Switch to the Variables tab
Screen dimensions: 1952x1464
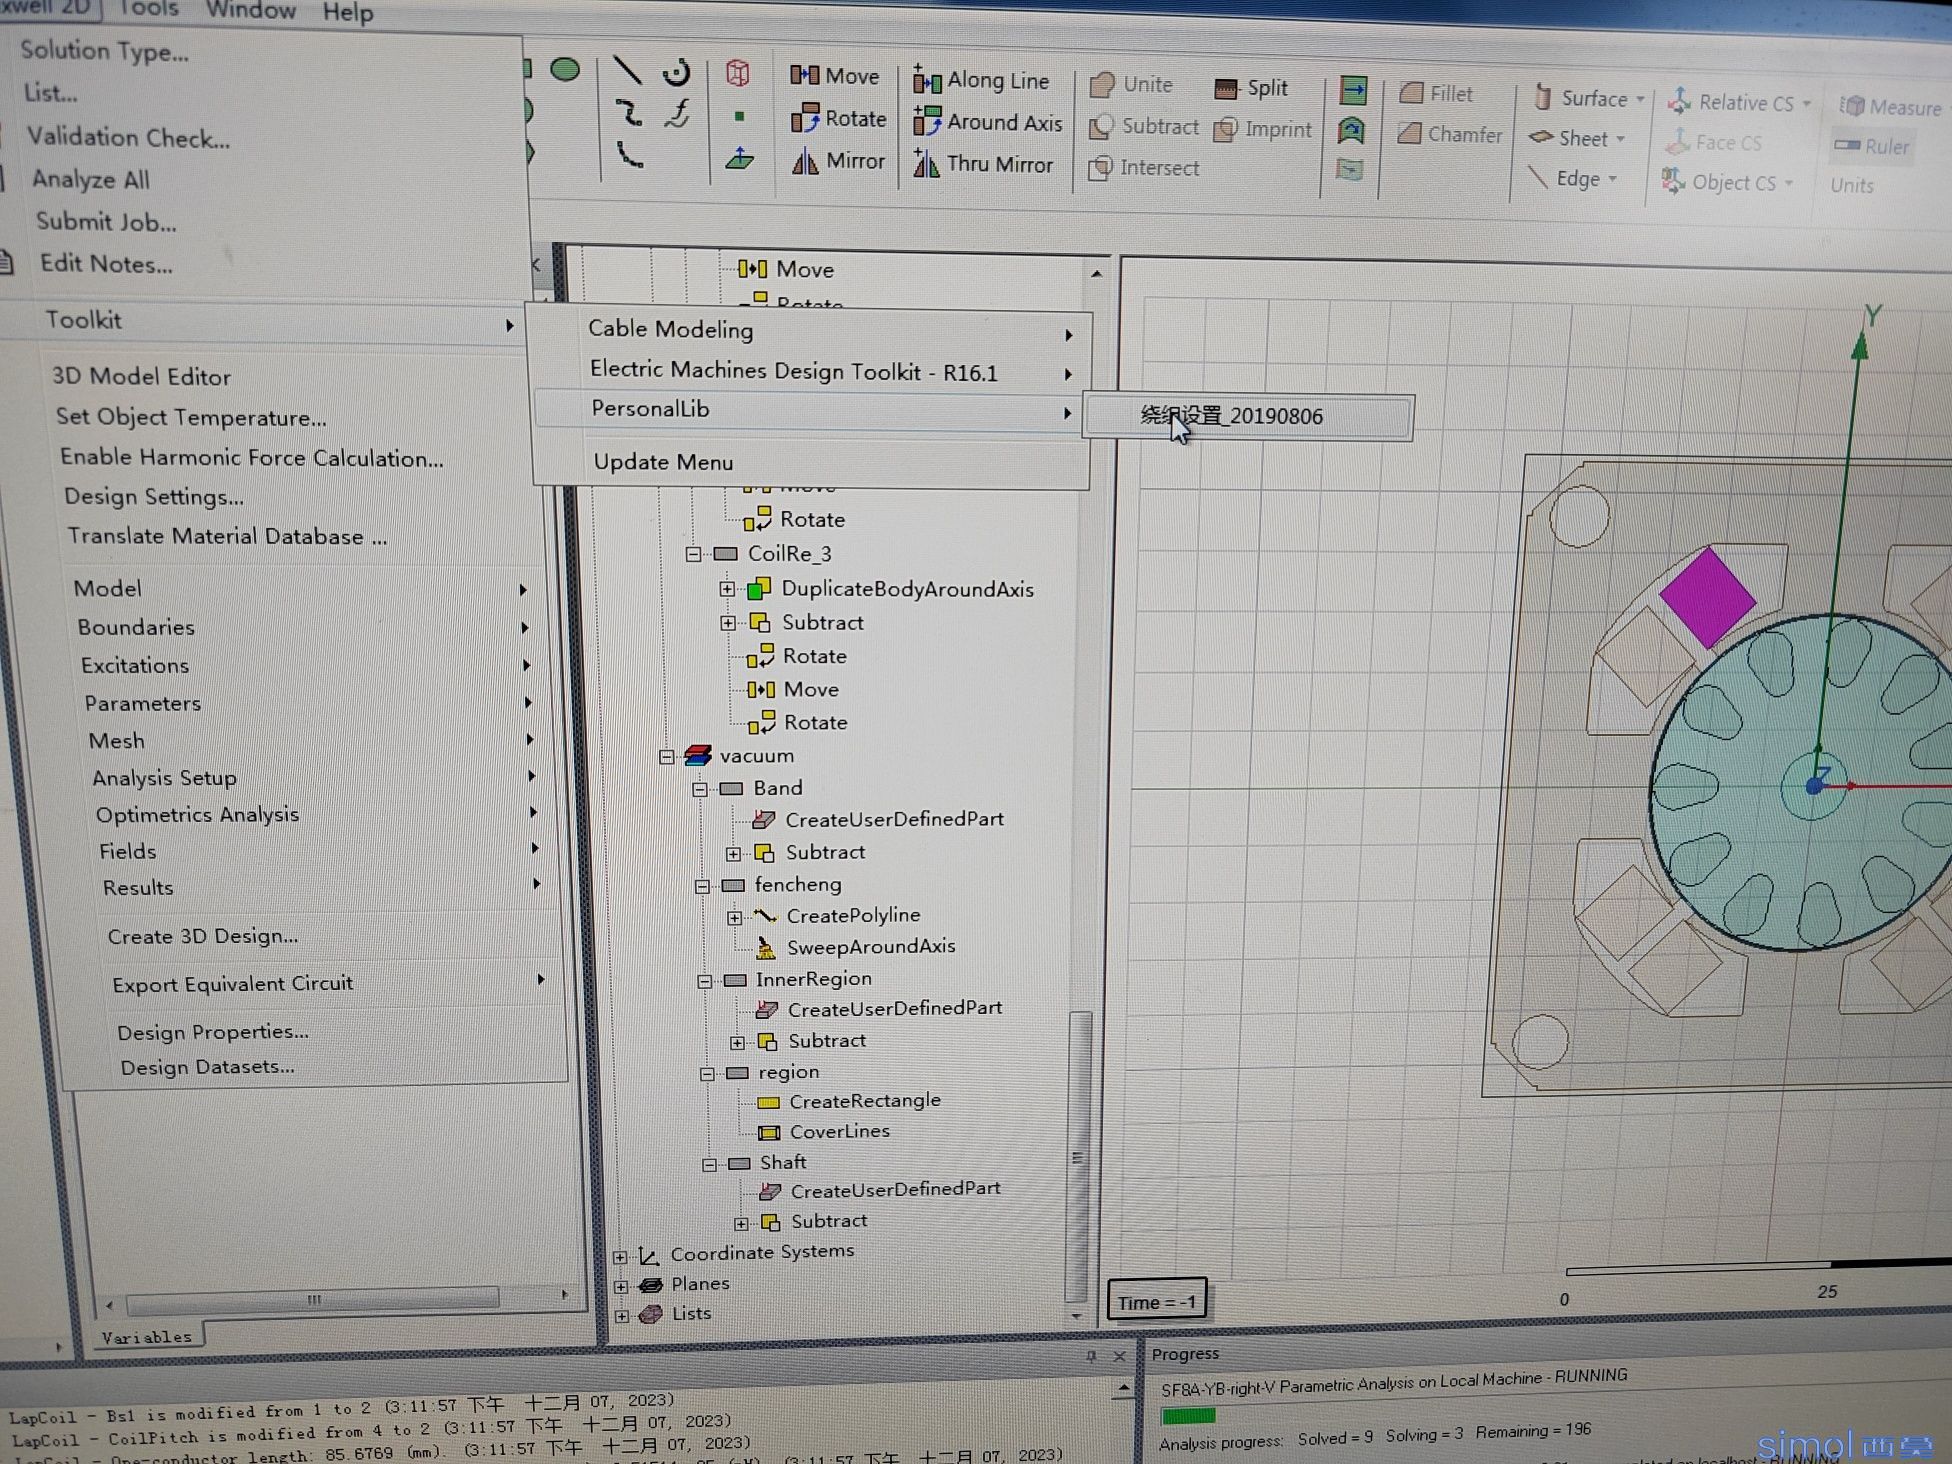[x=147, y=1337]
